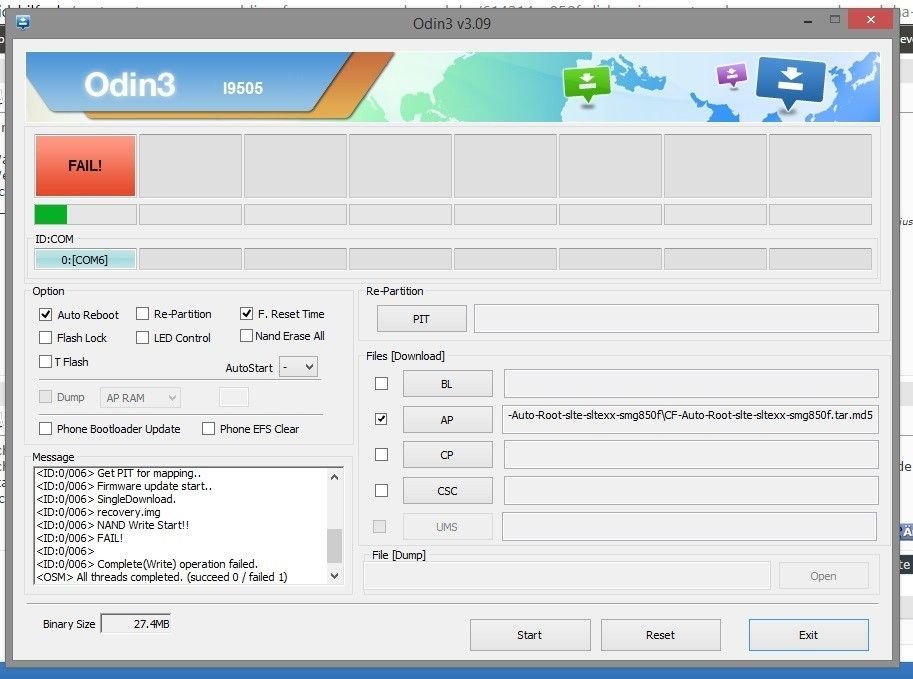Click the 0:[COM6] port field

coord(85,259)
